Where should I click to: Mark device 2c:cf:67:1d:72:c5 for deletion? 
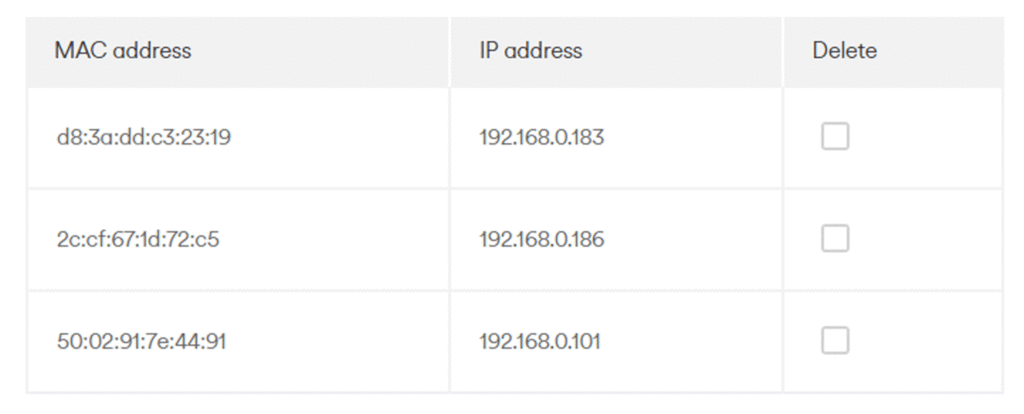[x=835, y=239]
